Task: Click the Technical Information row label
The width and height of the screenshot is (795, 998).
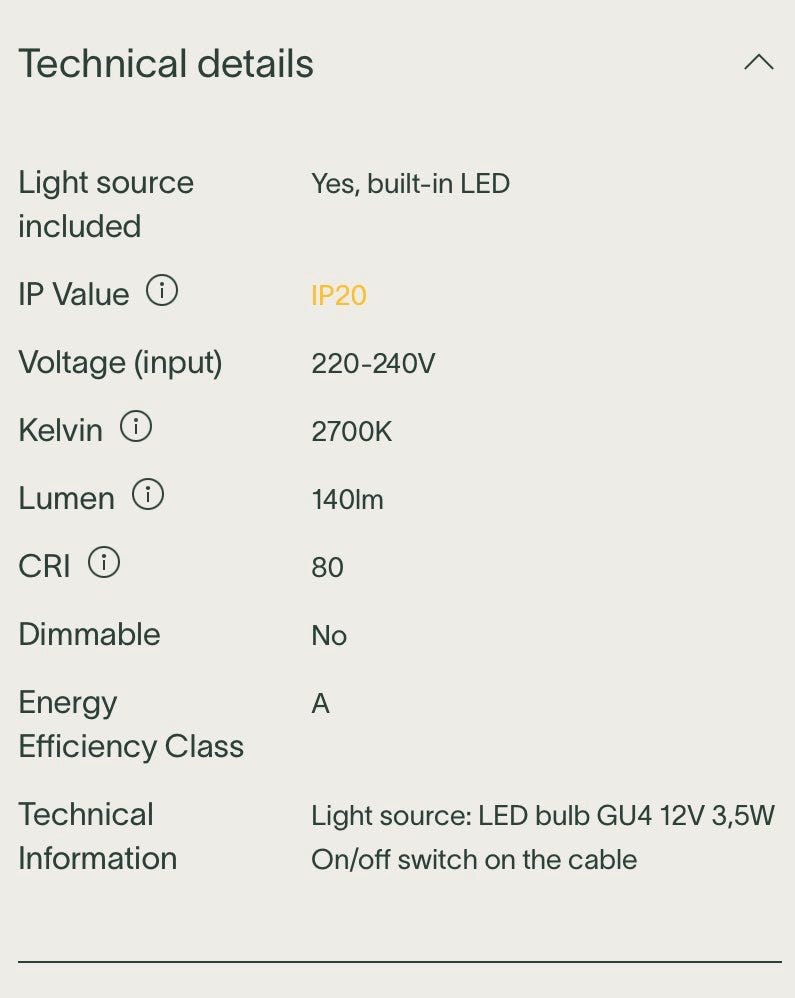Action: coord(97,836)
